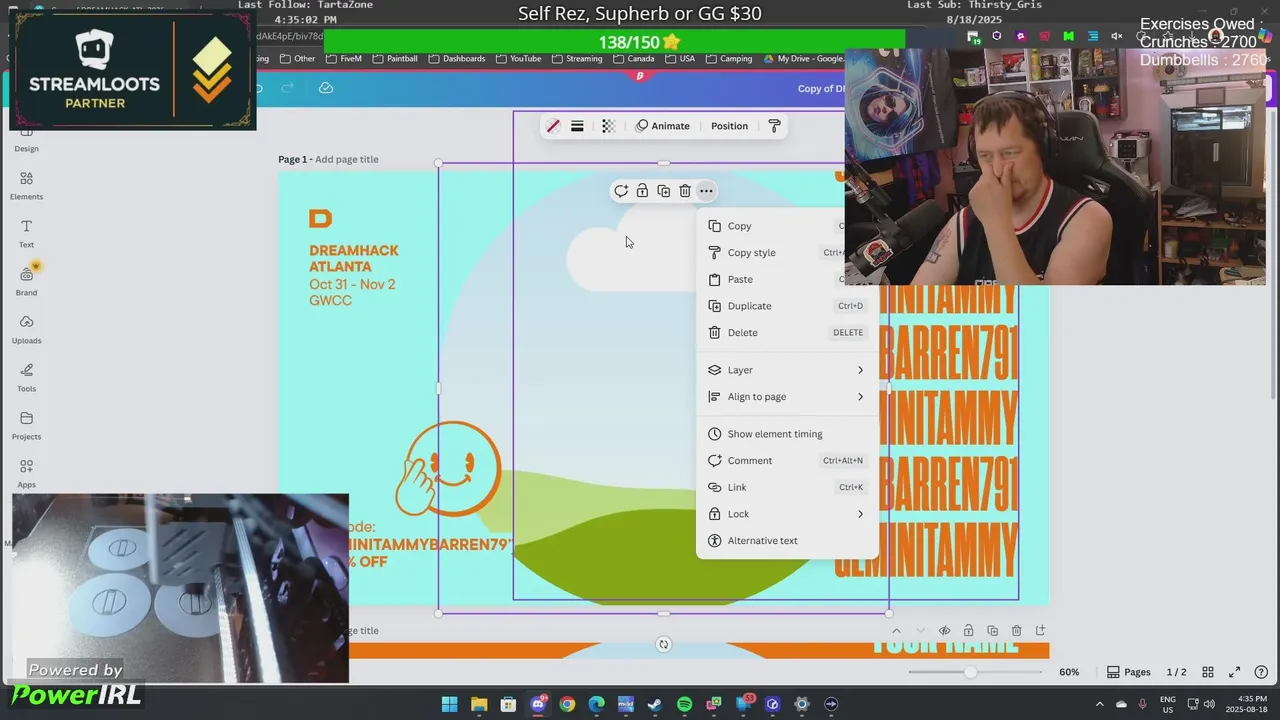Open the Tools panel in sidebar

click(26, 377)
